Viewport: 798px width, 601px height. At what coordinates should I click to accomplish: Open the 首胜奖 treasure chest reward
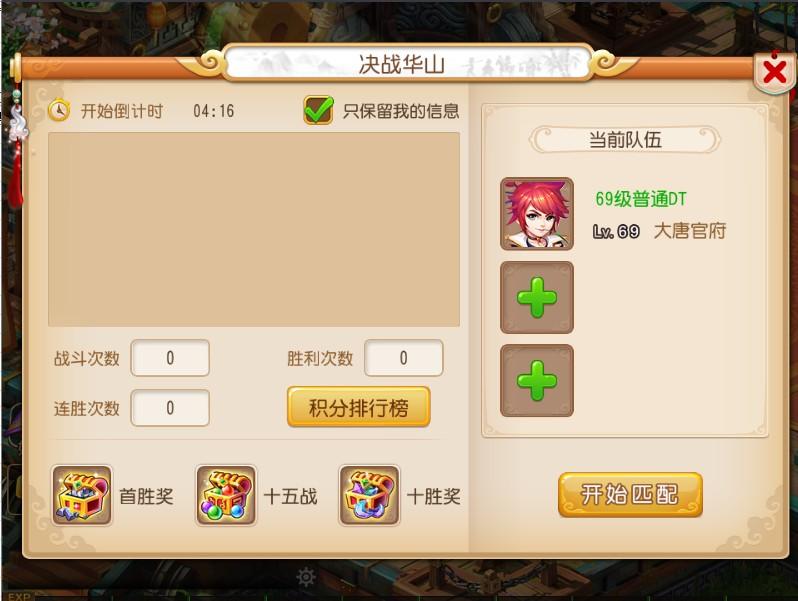(x=82, y=495)
